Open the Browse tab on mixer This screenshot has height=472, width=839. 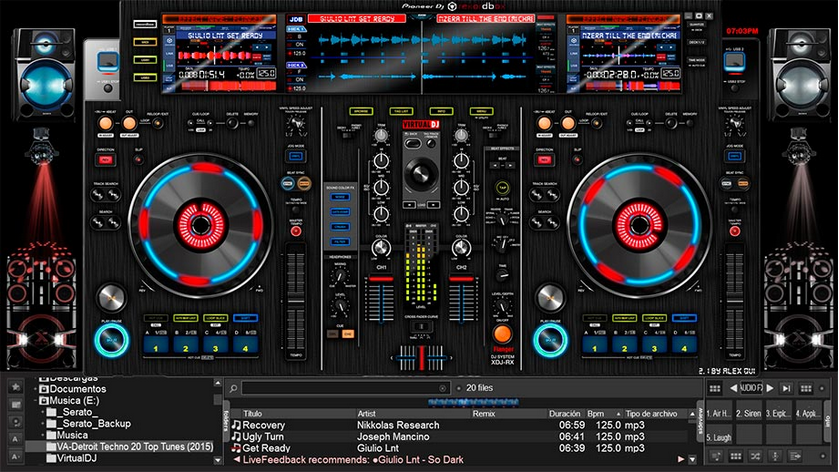tap(361, 111)
